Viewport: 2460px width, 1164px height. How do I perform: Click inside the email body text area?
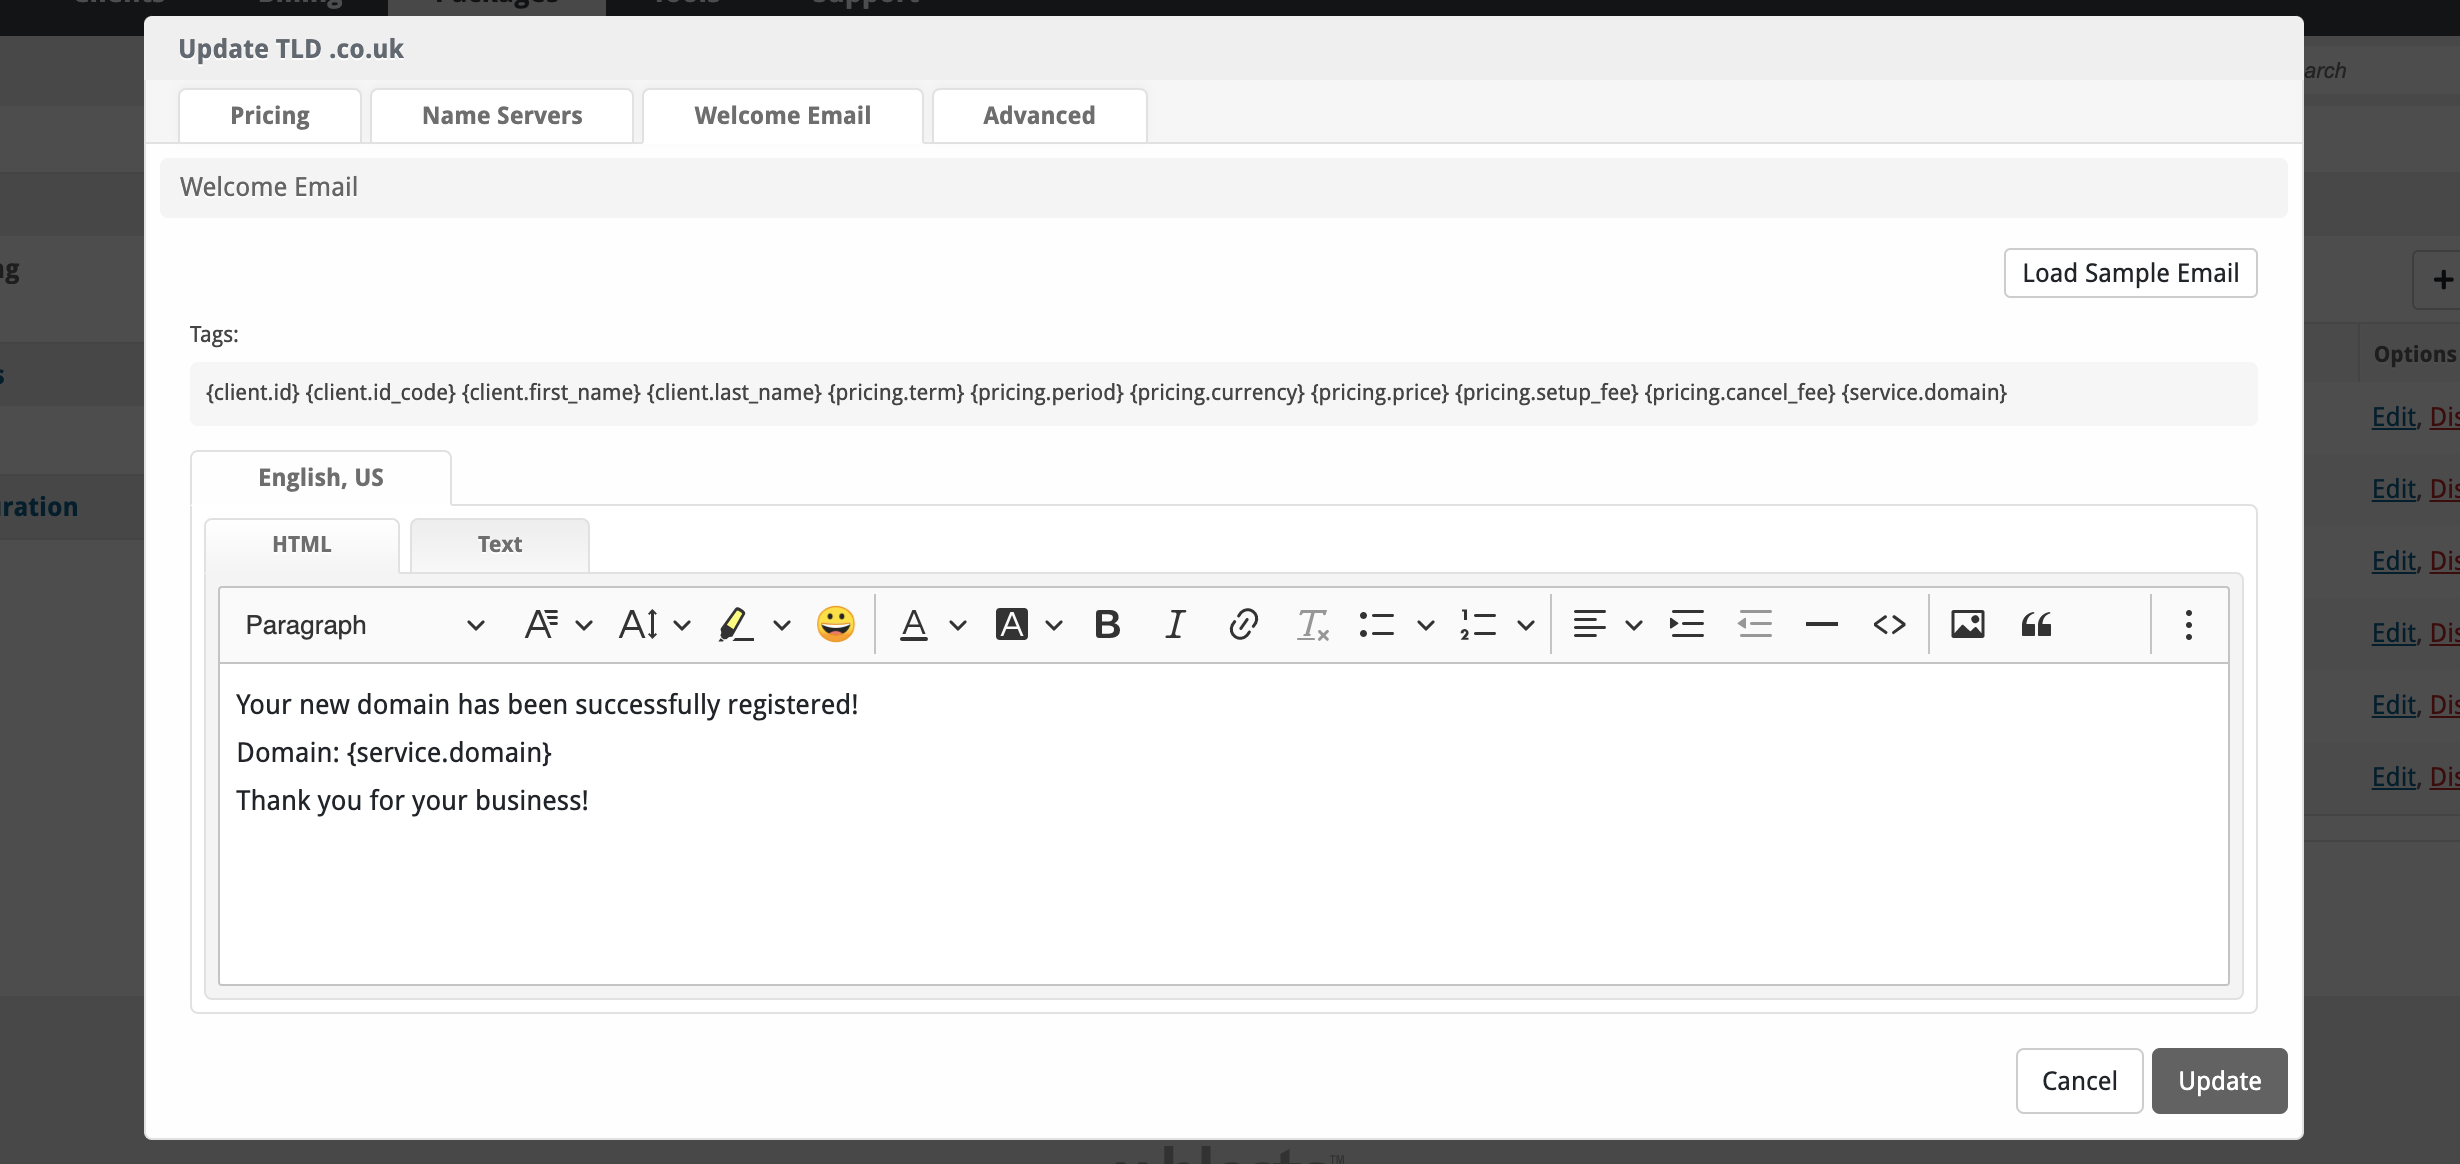click(x=1222, y=880)
